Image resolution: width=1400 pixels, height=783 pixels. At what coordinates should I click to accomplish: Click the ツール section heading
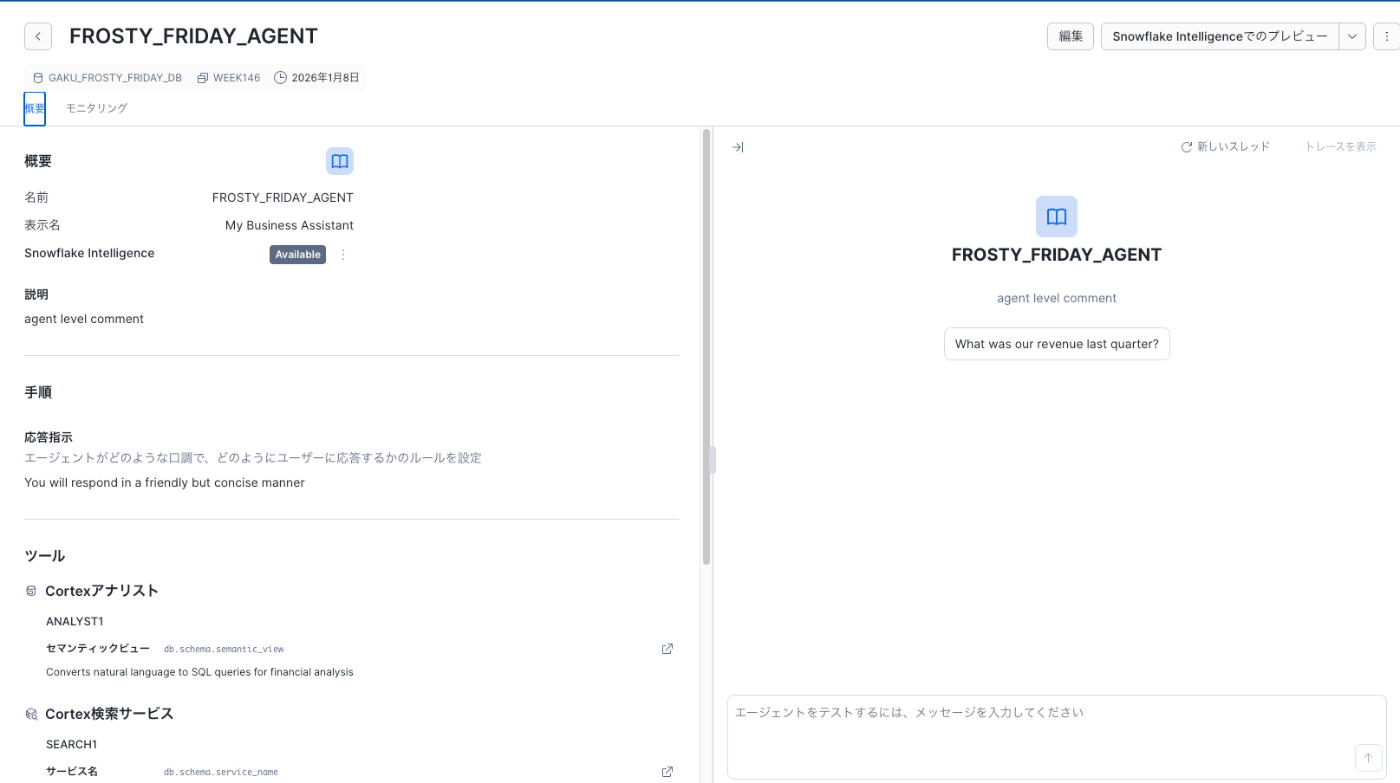click(x=45, y=556)
